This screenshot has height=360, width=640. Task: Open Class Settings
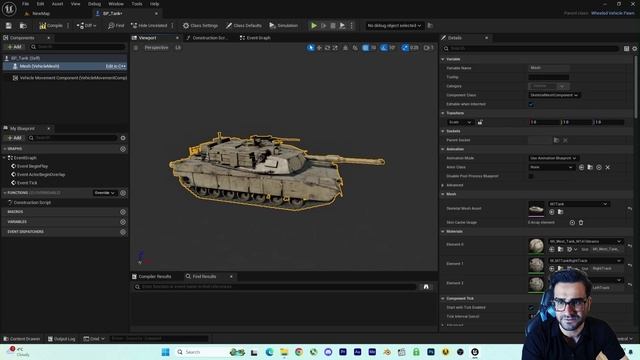pyautogui.click(x=200, y=26)
